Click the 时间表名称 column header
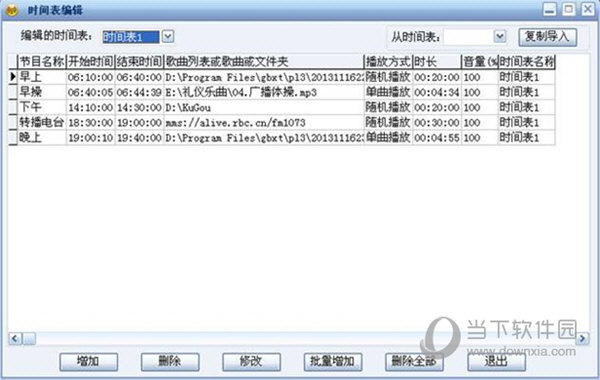Viewport: 600px width, 380px height. click(x=527, y=62)
